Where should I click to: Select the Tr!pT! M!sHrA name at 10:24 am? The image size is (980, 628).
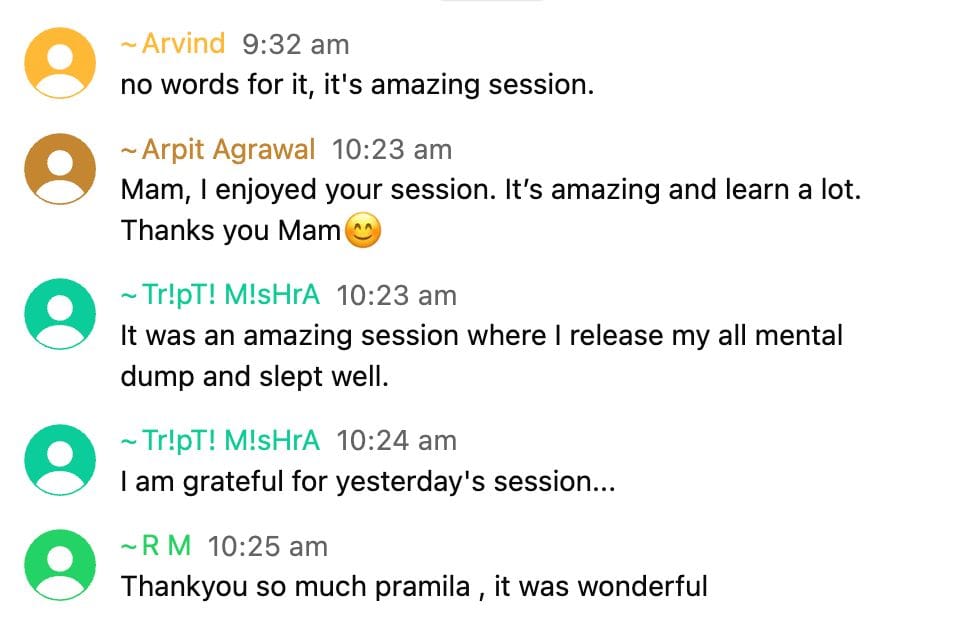pyautogui.click(x=220, y=440)
